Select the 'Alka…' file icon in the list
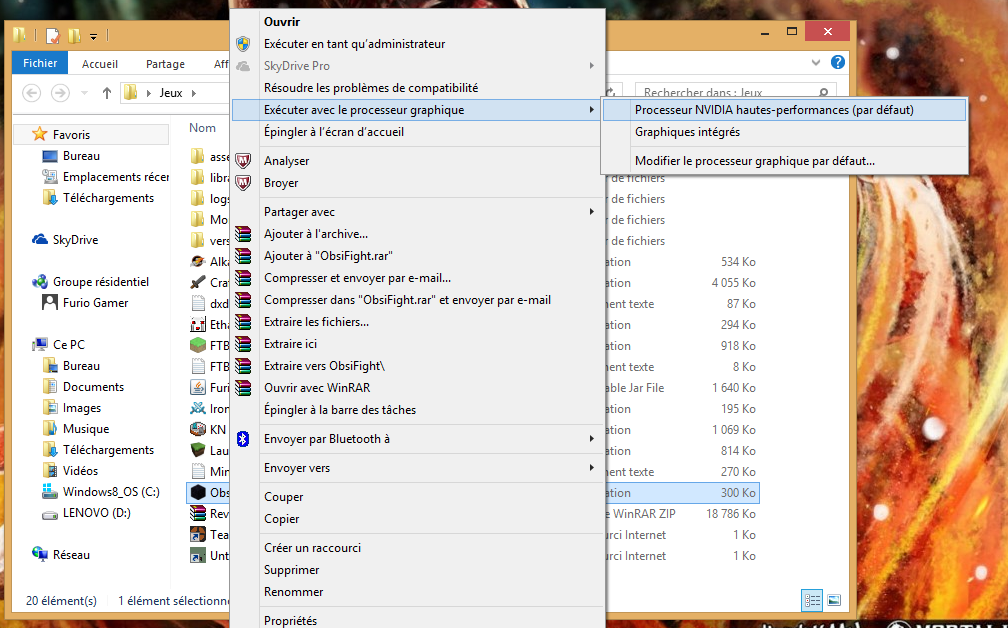This screenshot has width=1008, height=628. (x=198, y=262)
